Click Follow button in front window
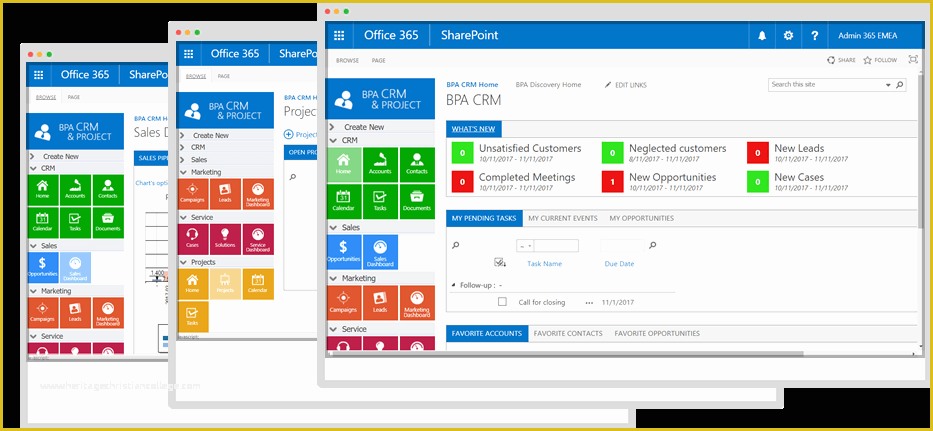The height and width of the screenshot is (431, 933). 880,60
